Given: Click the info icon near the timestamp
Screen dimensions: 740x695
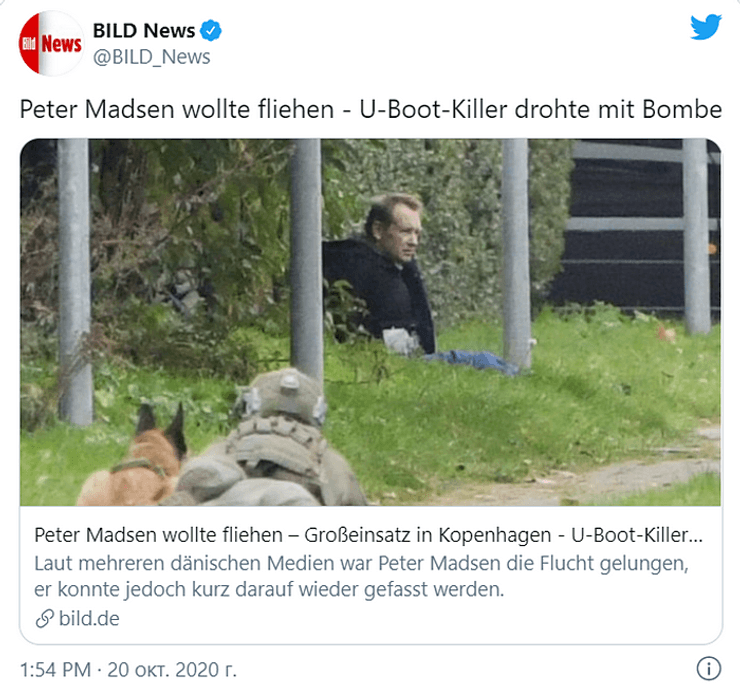Looking at the screenshot, I should point(708,669).
